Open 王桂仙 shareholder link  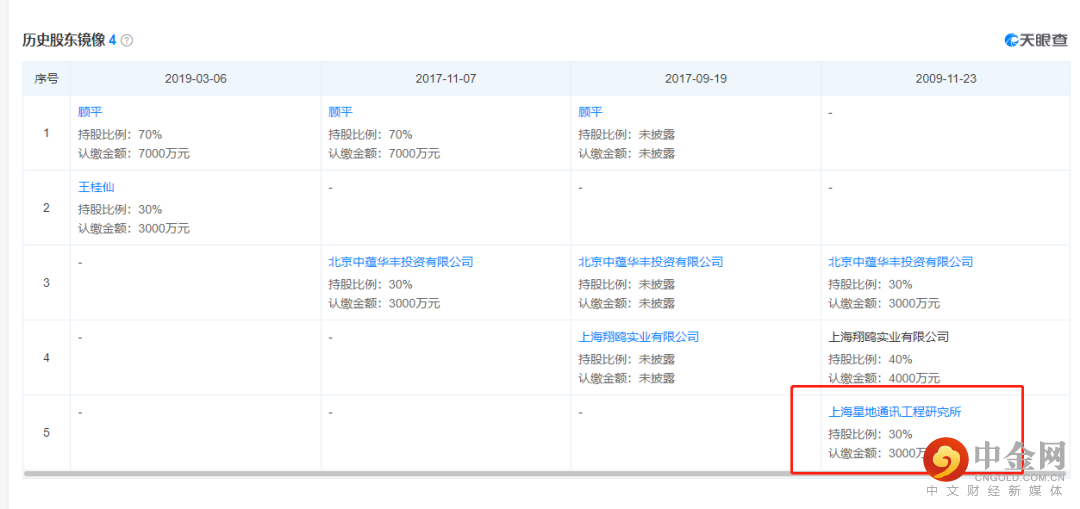[96, 187]
